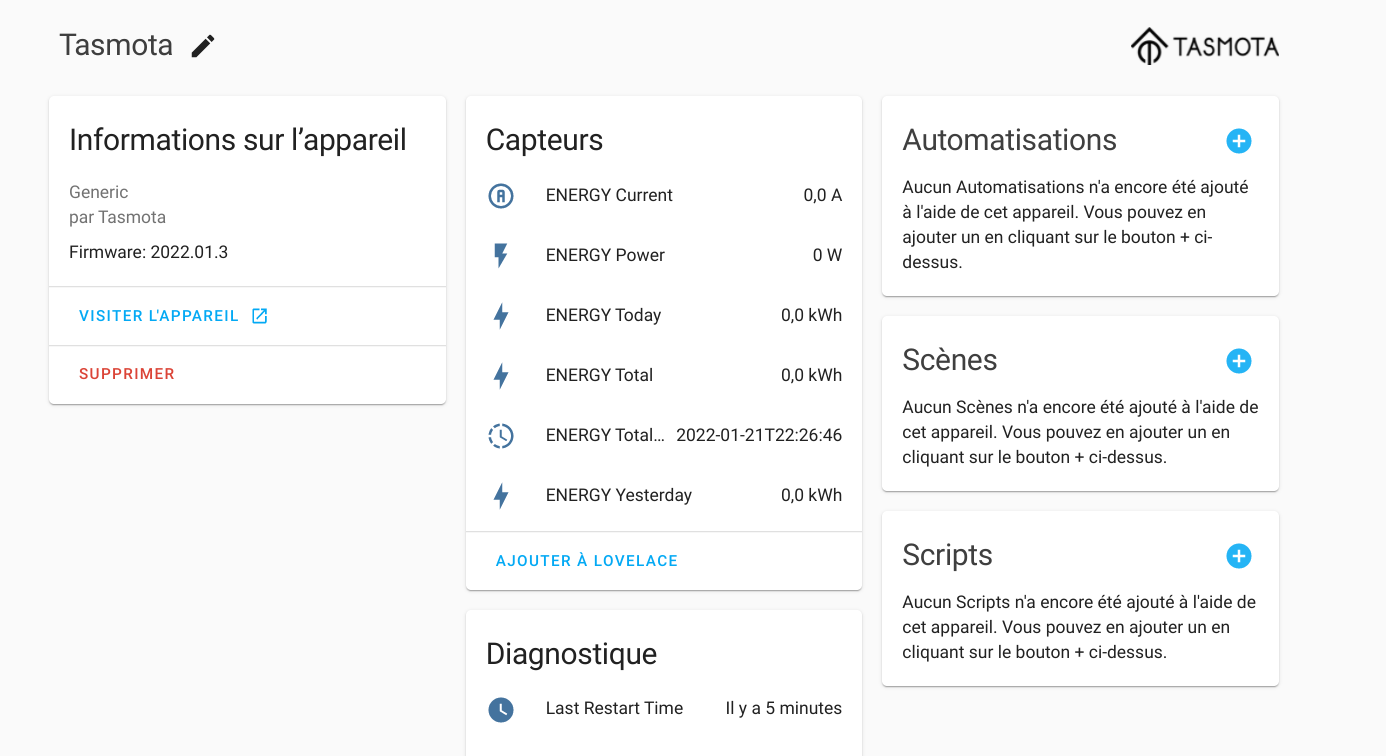Click the 0,0 kWh value for ENERGY Yesterday

pyautogui.click(x=811, y=495)
